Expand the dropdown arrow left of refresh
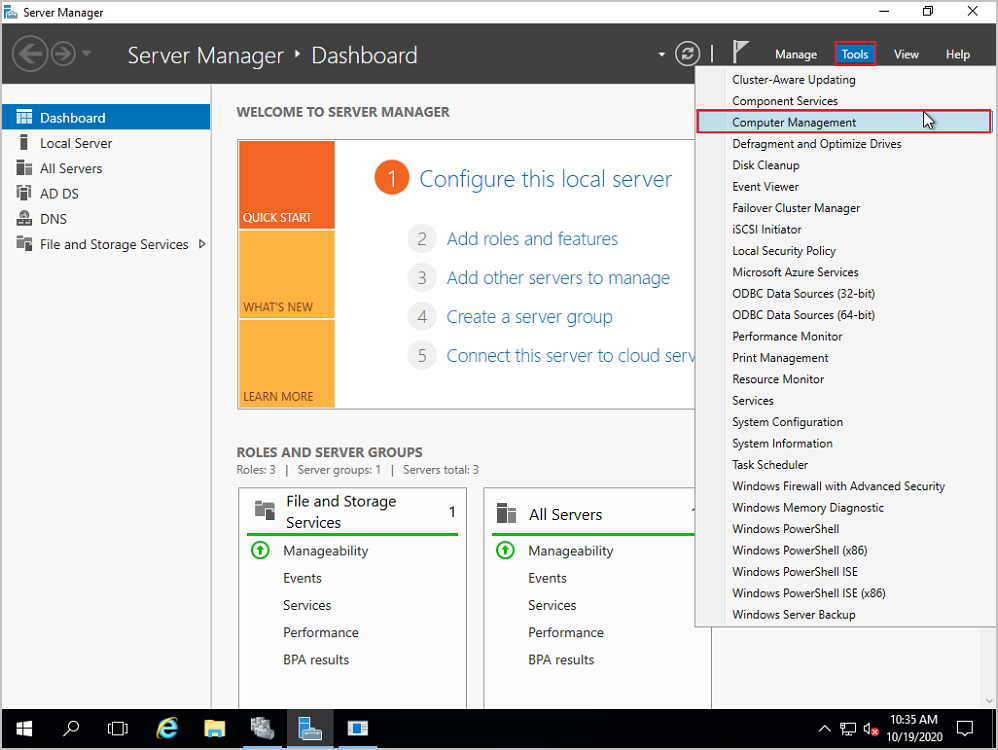 point(661,55)
